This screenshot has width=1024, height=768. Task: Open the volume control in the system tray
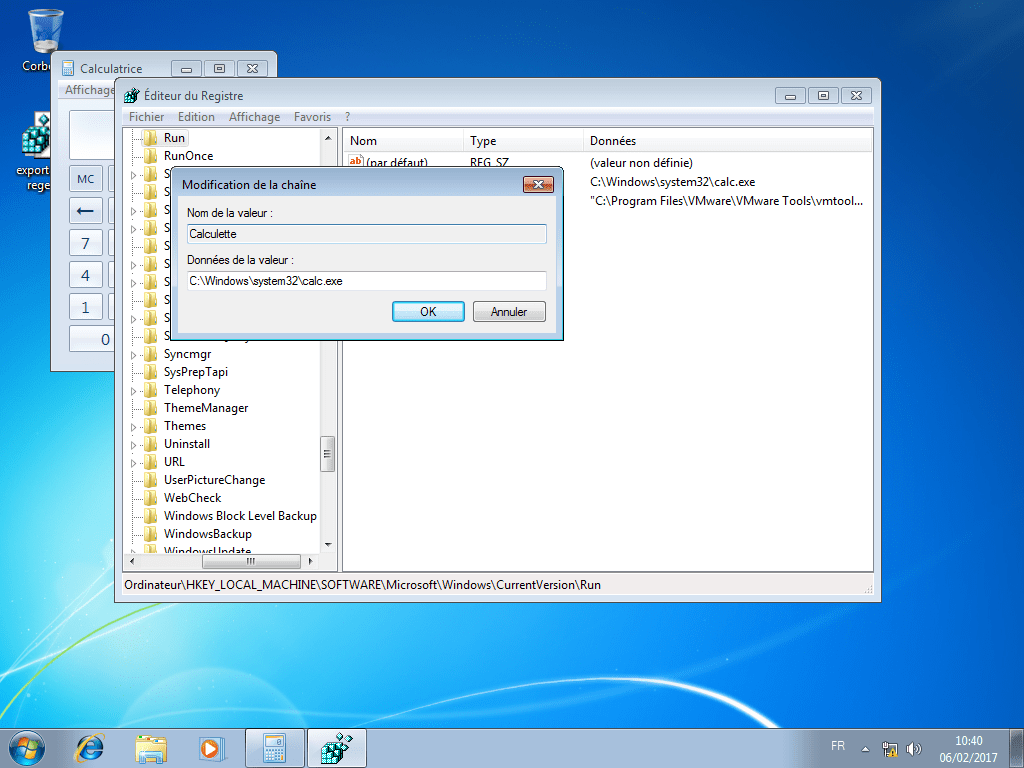coord(914,747)
